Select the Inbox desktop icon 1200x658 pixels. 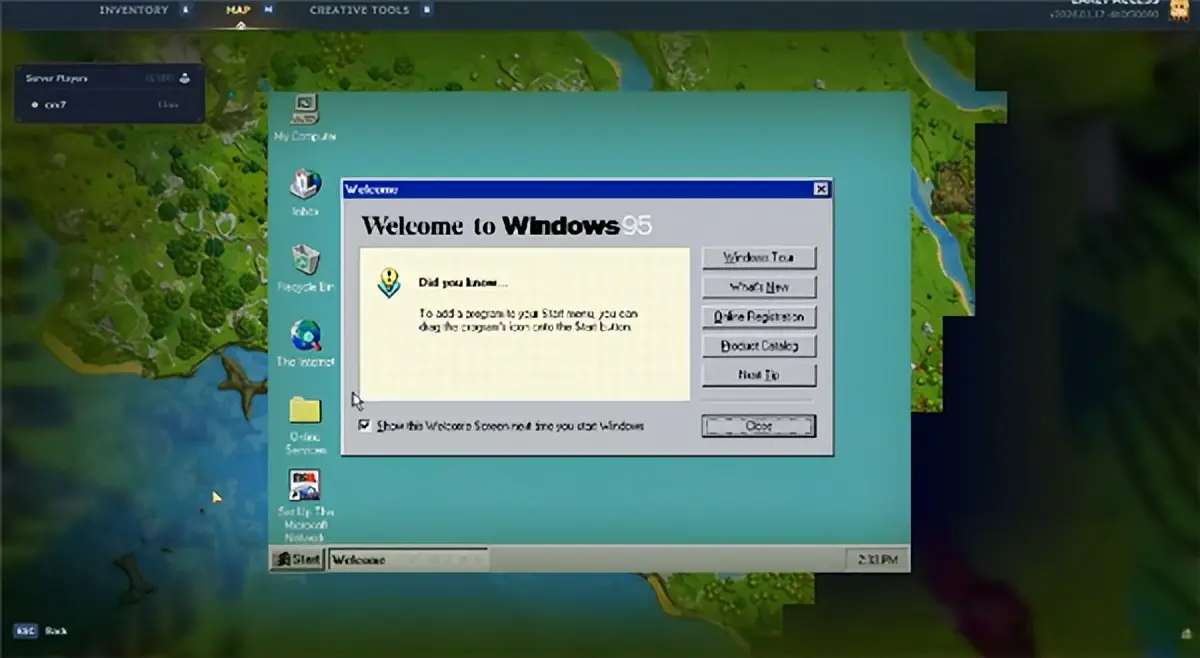click(305, 184)
